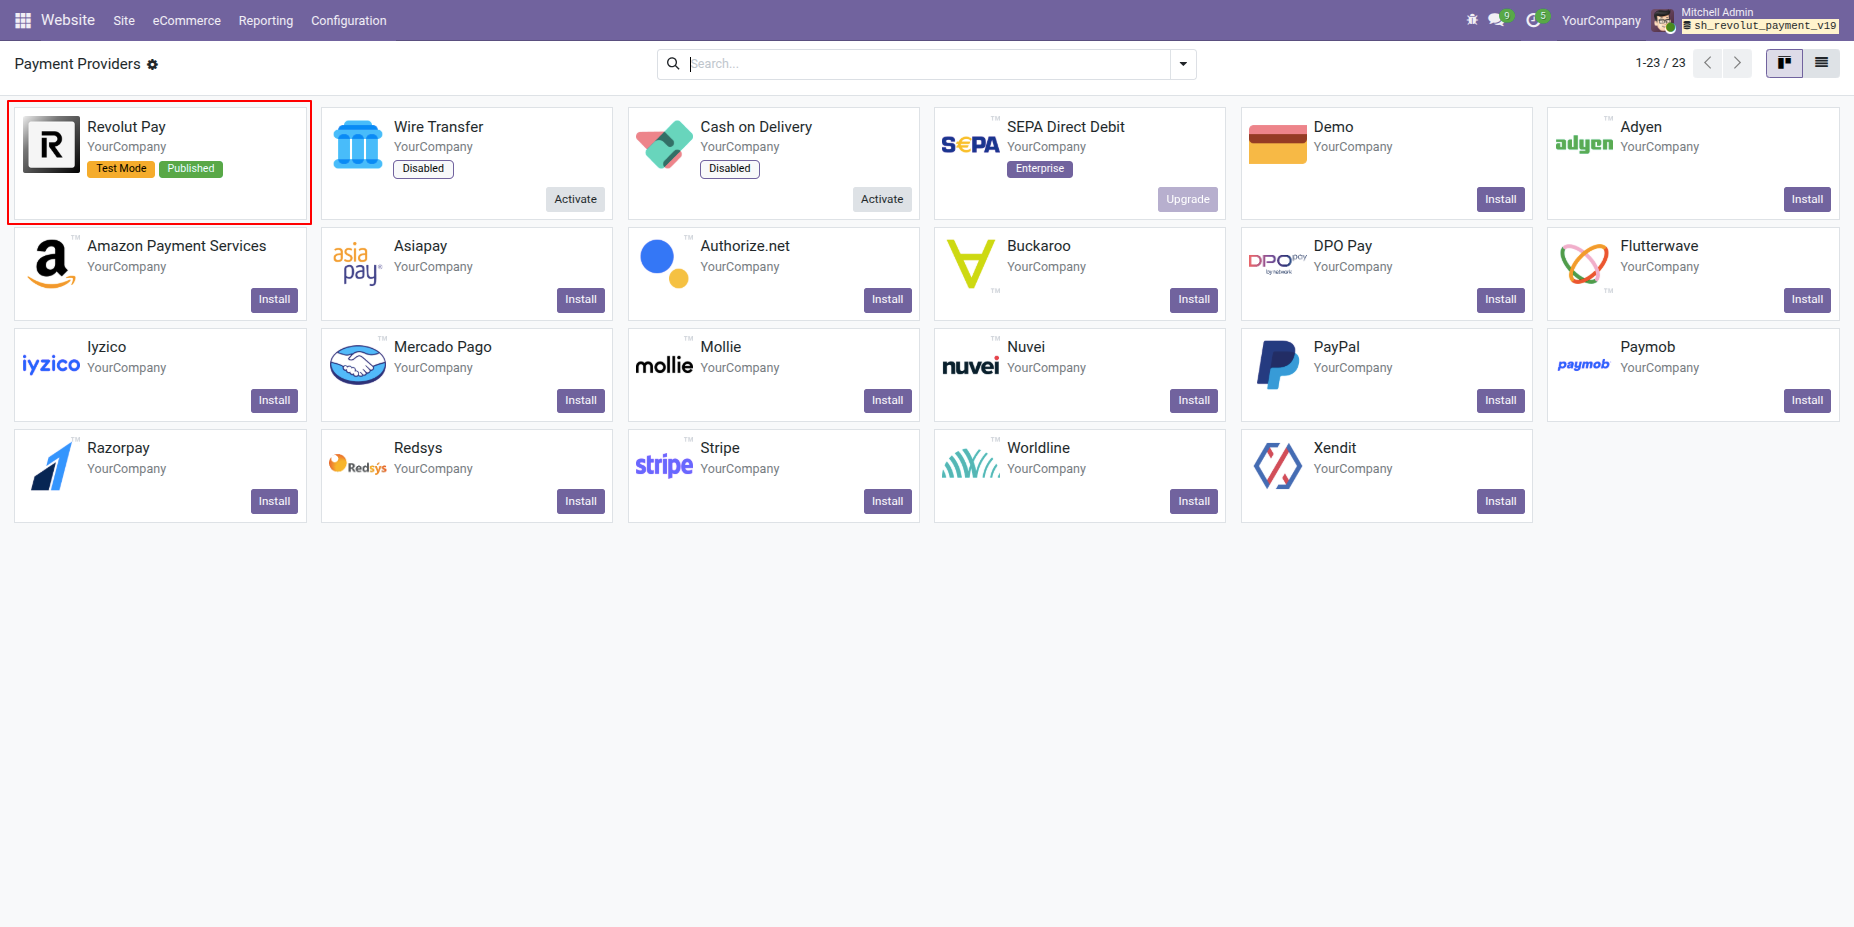
Task: Click the Stripe logo
Action: 664,466
